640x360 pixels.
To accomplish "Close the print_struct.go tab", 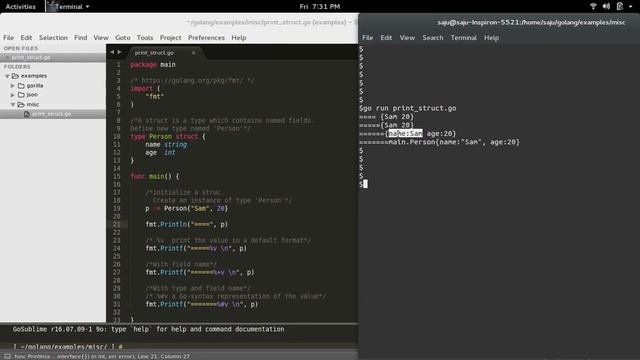I will [x=193, y=53].
